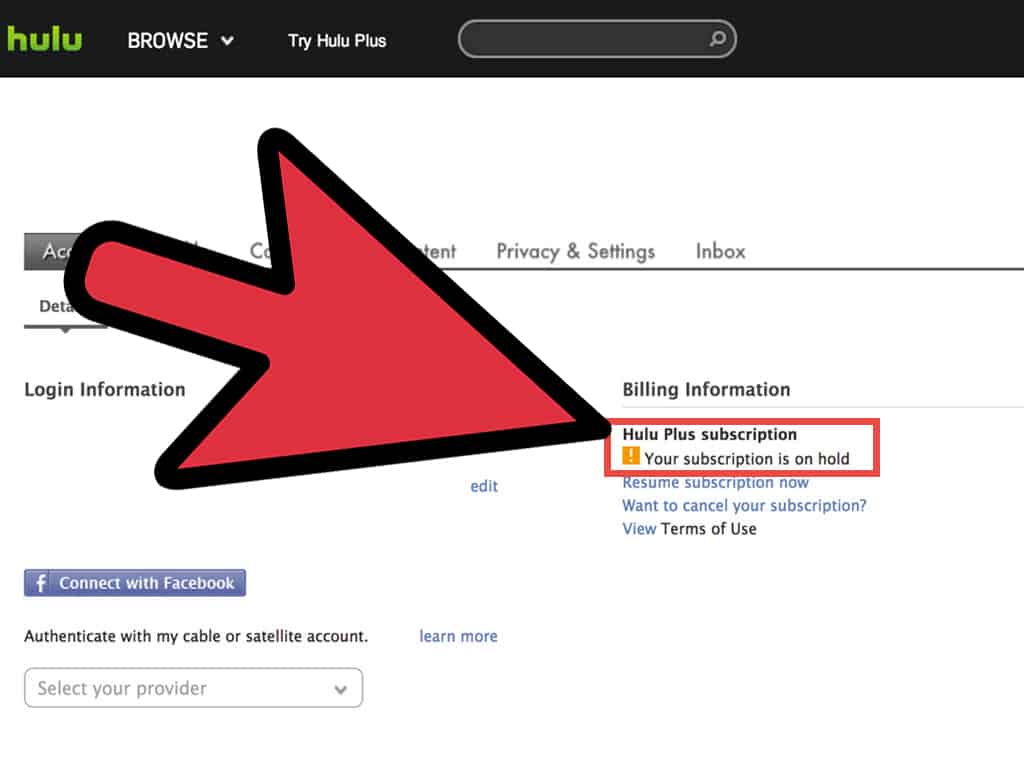This screenshot has width=1024, height=768.
Task: Click Resume subscription now link
Action: (x=715, y=483)
